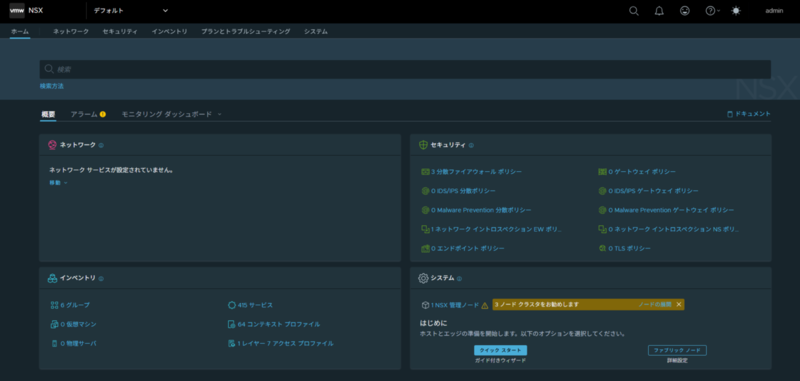Click the yellow warning triangle icon
Viewport: 800px width, 381px height.
[485, 305]
